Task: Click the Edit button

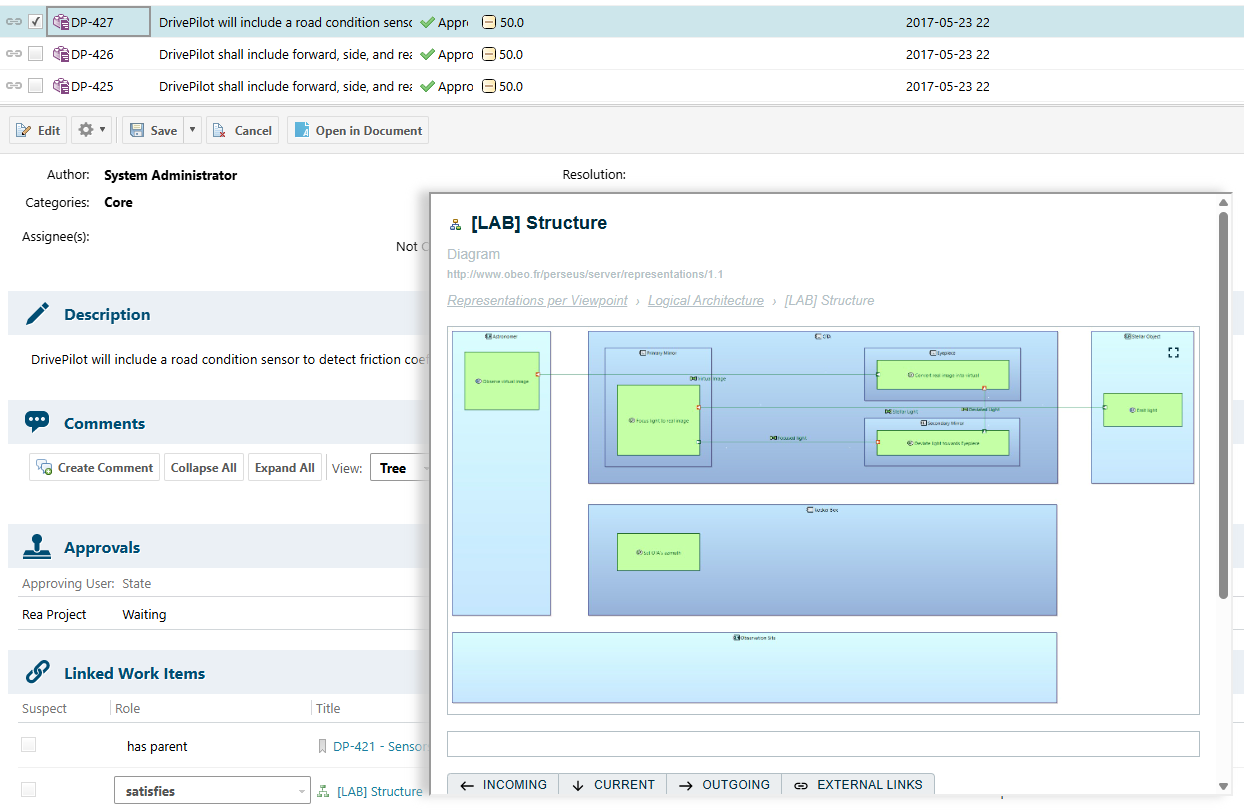Action: pyautogui.click(x=39, y=130)
